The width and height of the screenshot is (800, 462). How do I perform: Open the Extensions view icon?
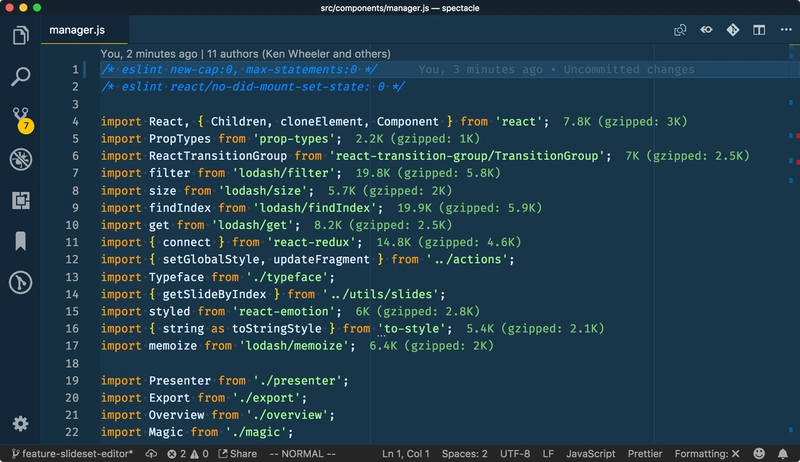pos(20,200)
